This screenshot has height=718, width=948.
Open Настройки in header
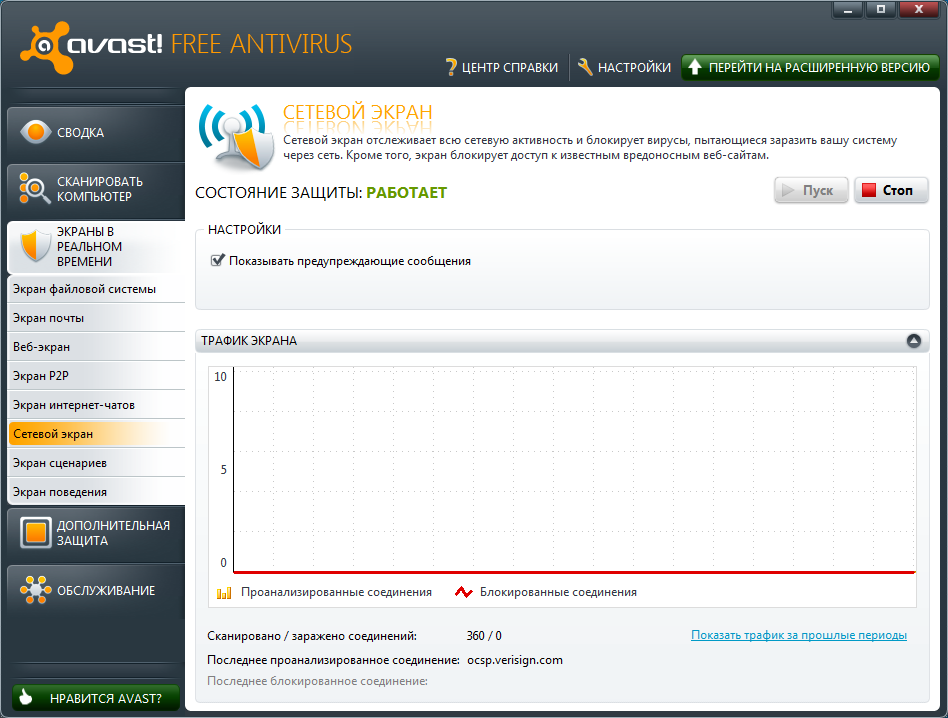pyautogui.click(x=624, y=67)
